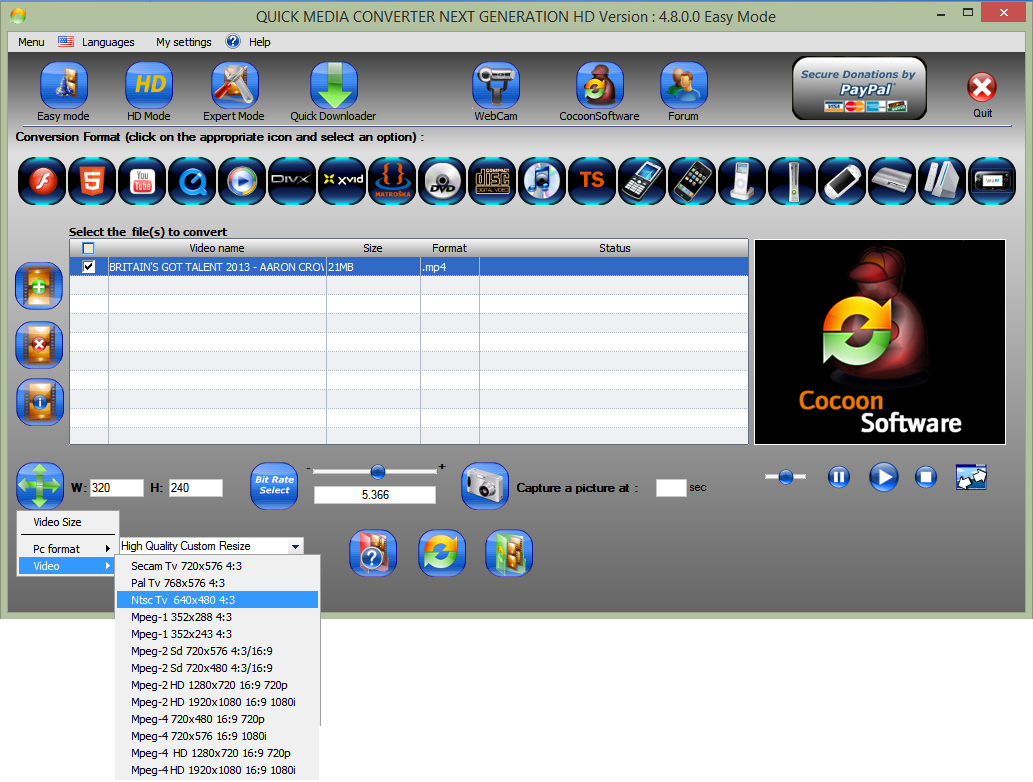
Task: Select iPhone conversion format
Action: [x=693, y=181]
